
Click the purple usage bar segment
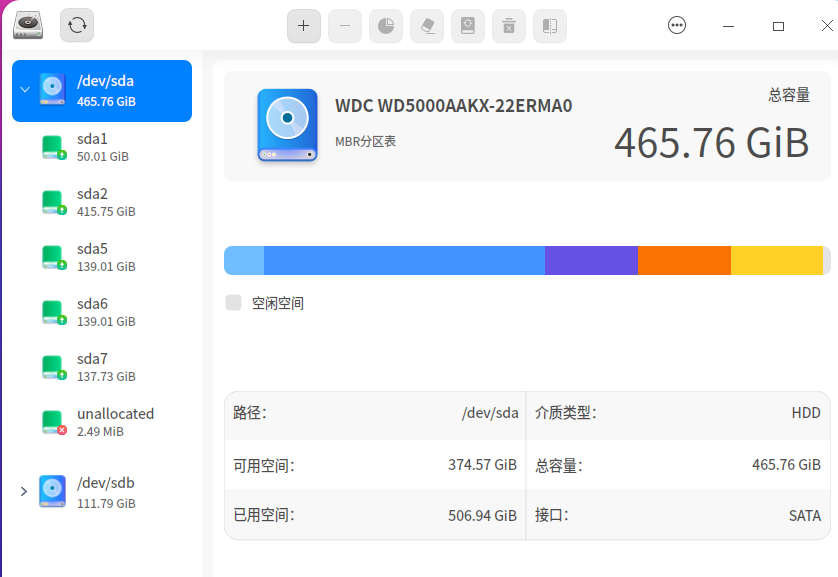click(x=592, y=260)
